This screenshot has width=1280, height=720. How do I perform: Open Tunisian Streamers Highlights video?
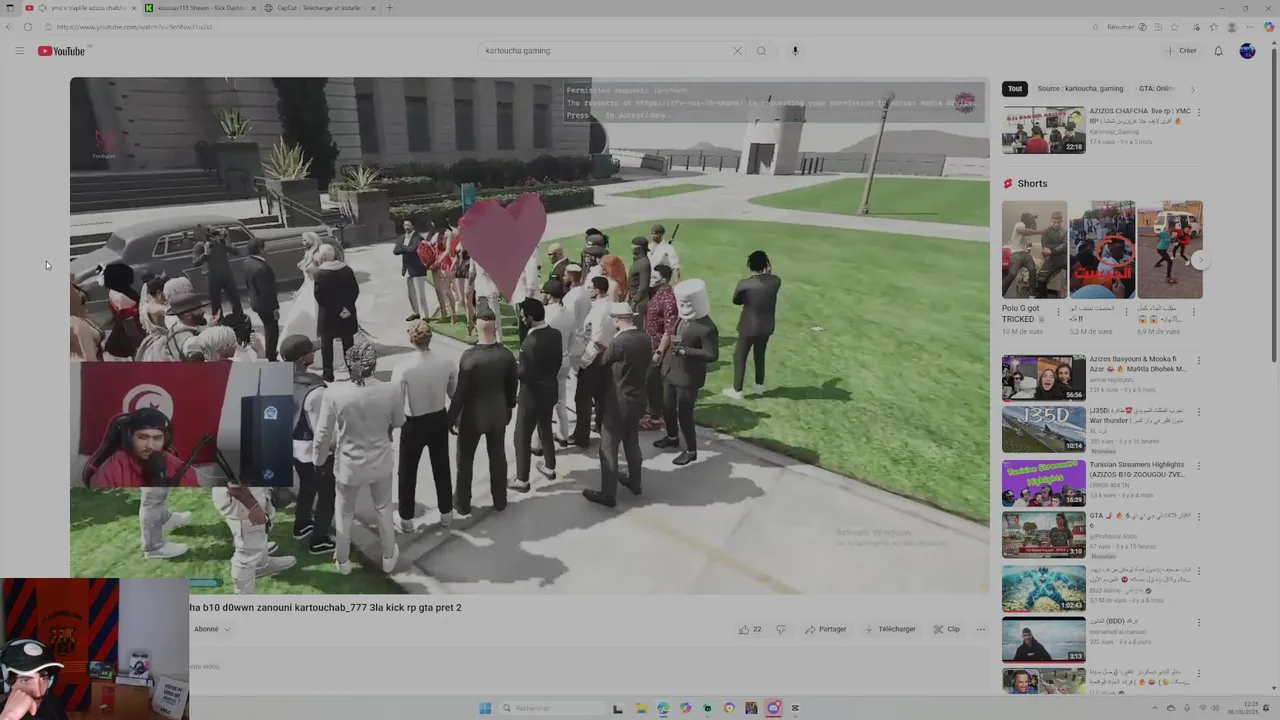pos(1044,483)
